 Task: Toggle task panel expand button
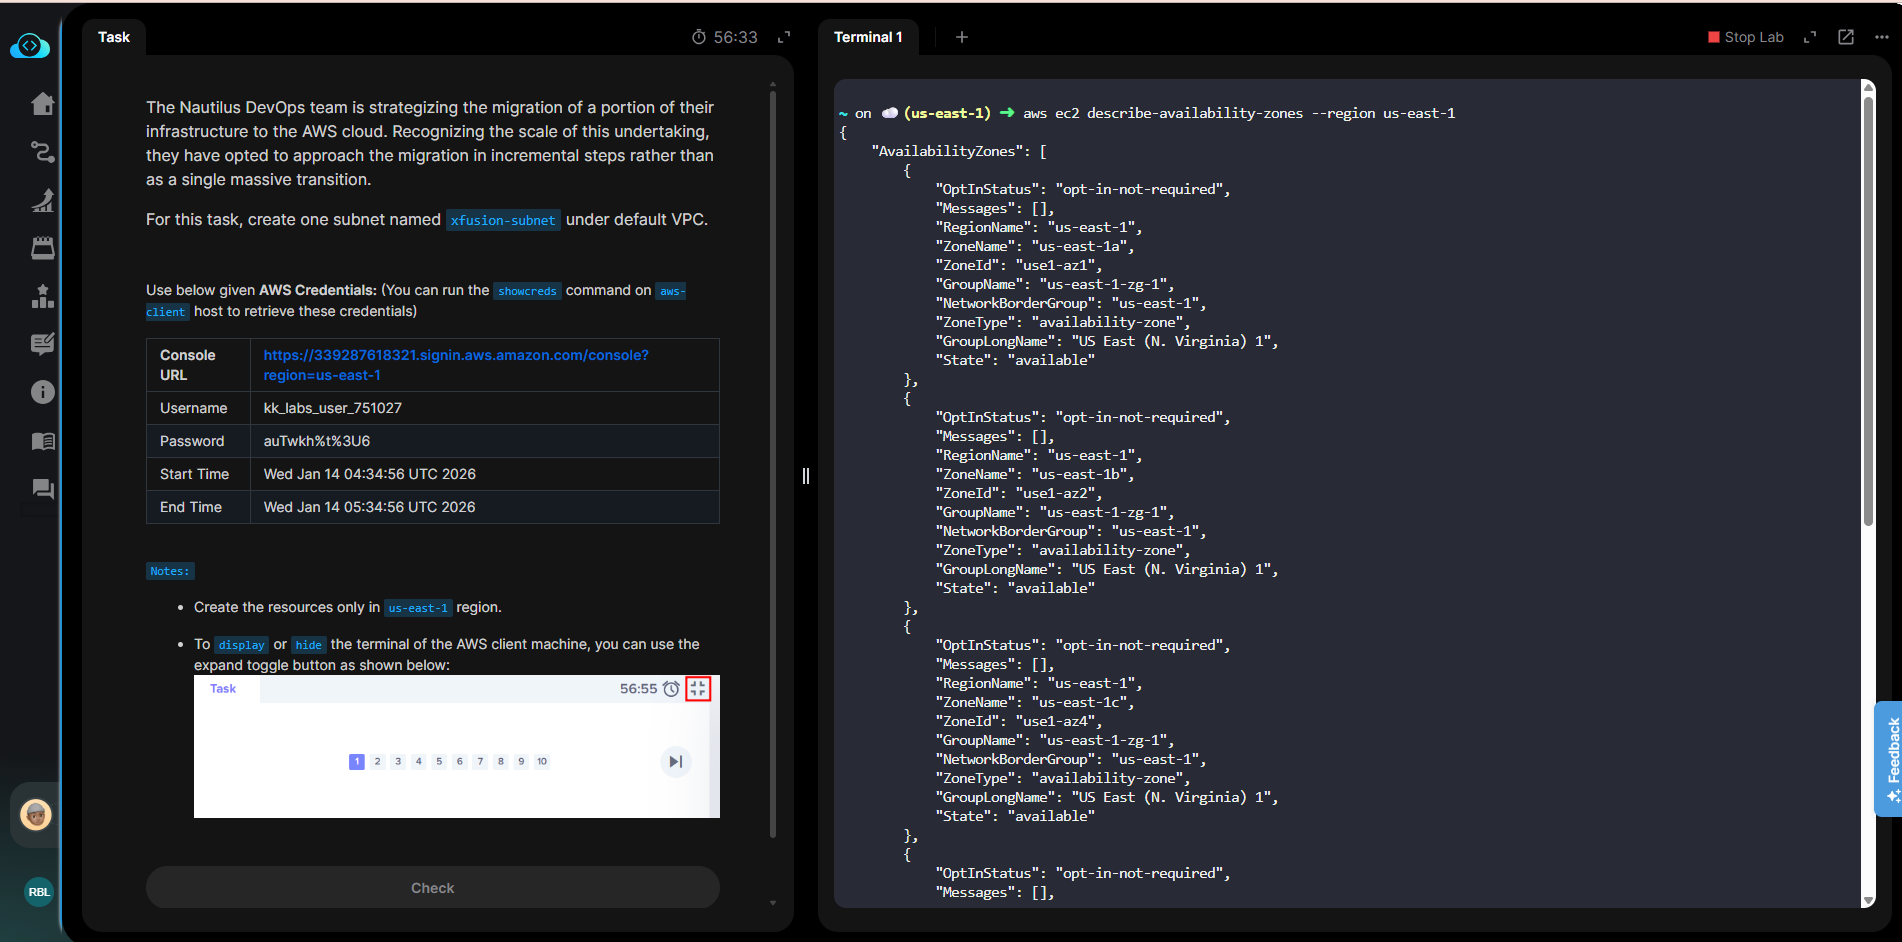click(x=784, y=37)
